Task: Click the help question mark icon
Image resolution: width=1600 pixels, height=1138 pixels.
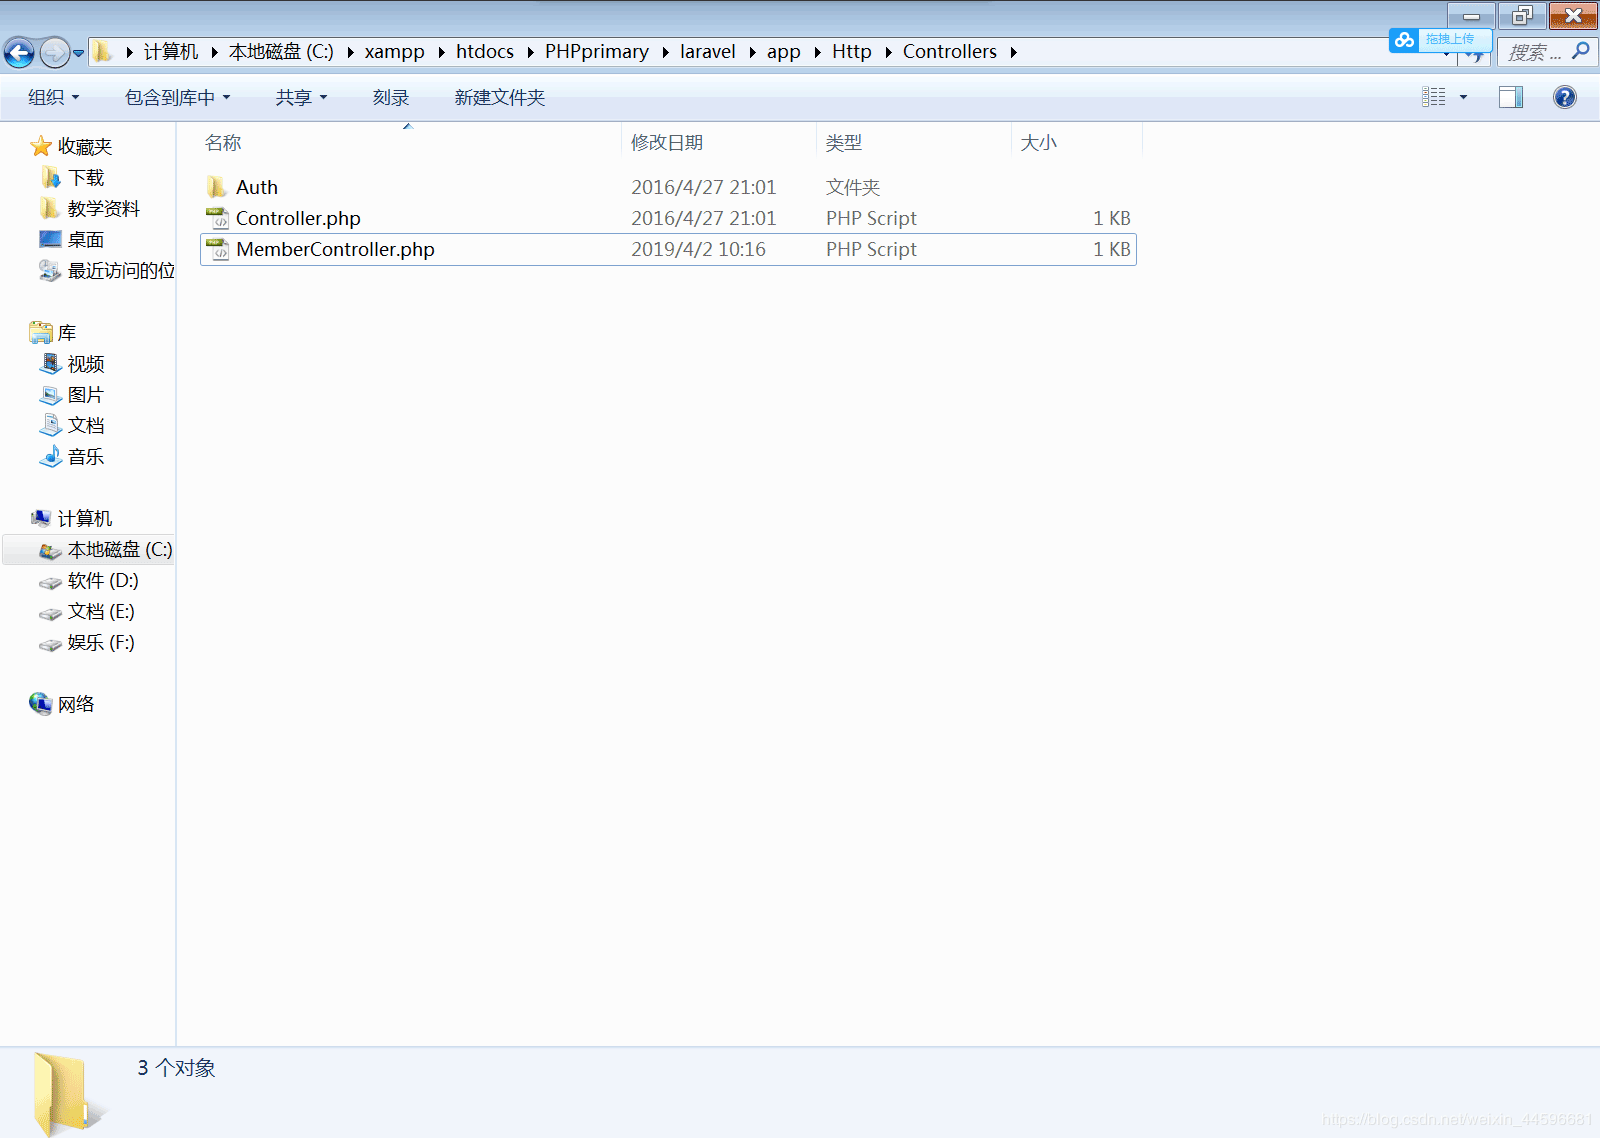Action: coord(1564,97)
